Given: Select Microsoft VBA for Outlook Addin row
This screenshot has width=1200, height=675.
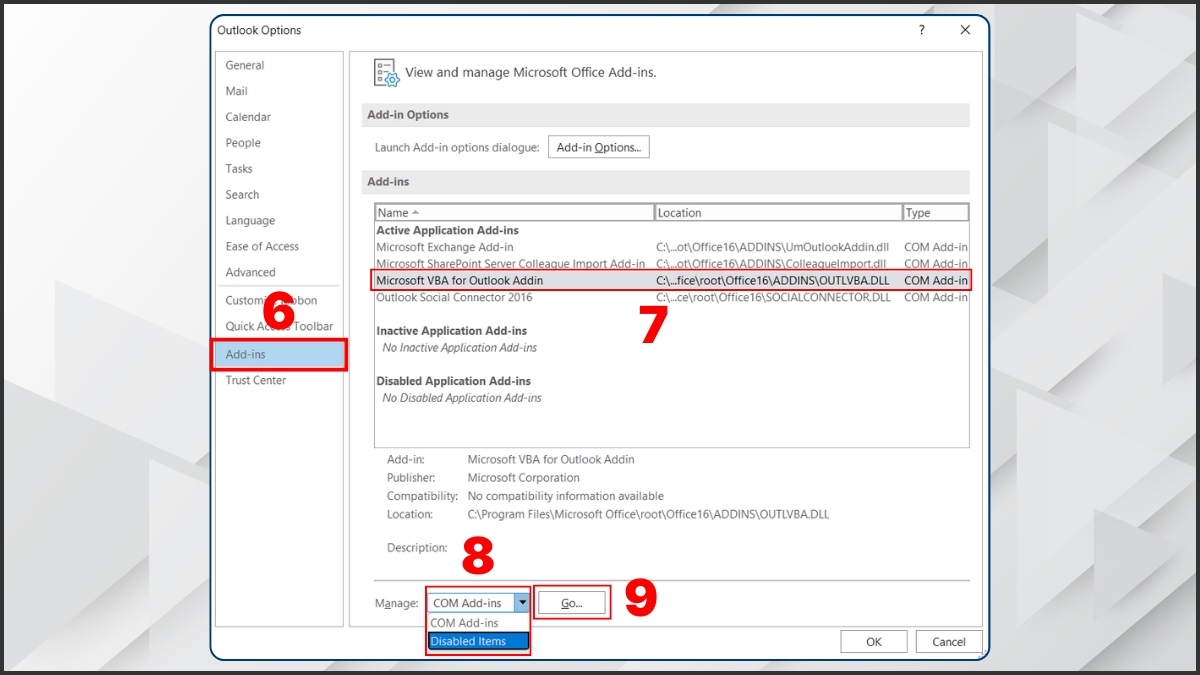Looking at the screenshot, I should 672,281.
